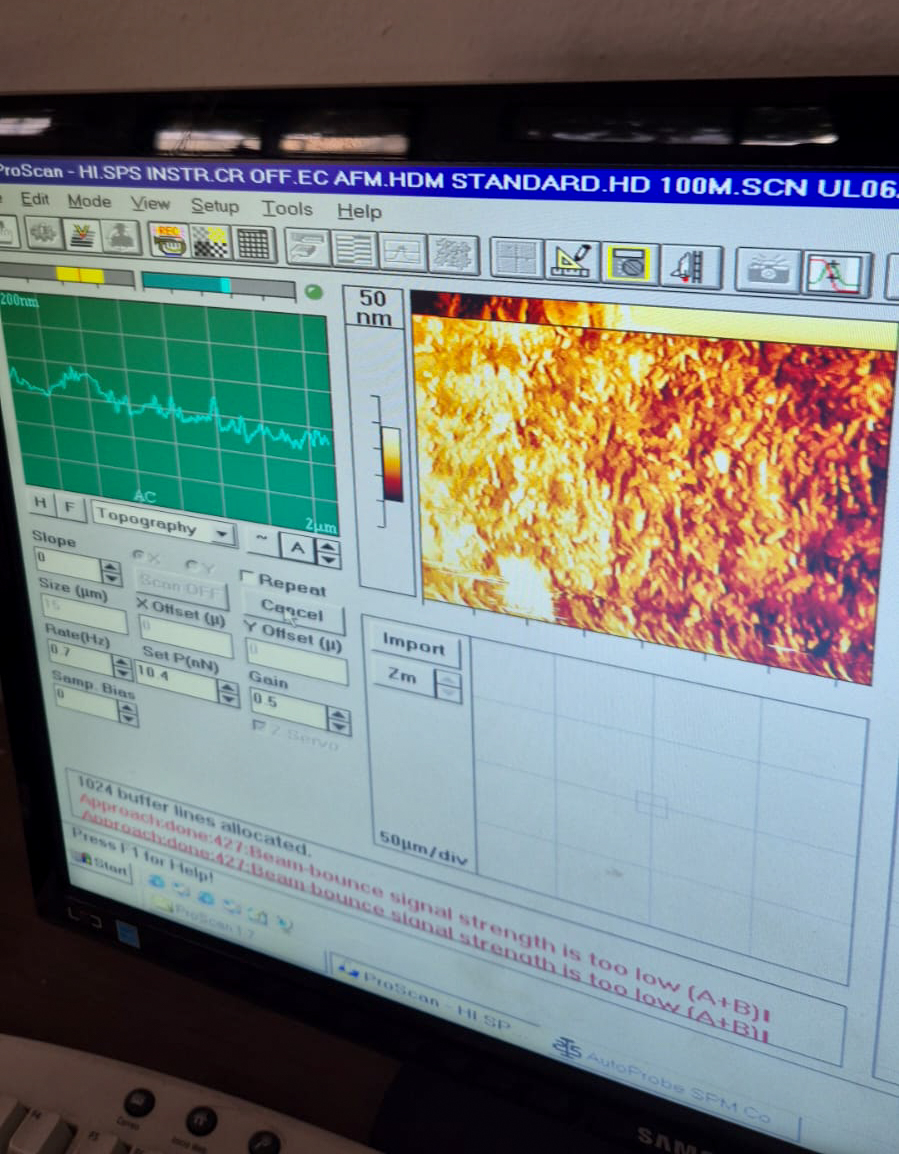
Task: Click the yellow-highlighted toolbar icon
Action: tap(629, 264)
